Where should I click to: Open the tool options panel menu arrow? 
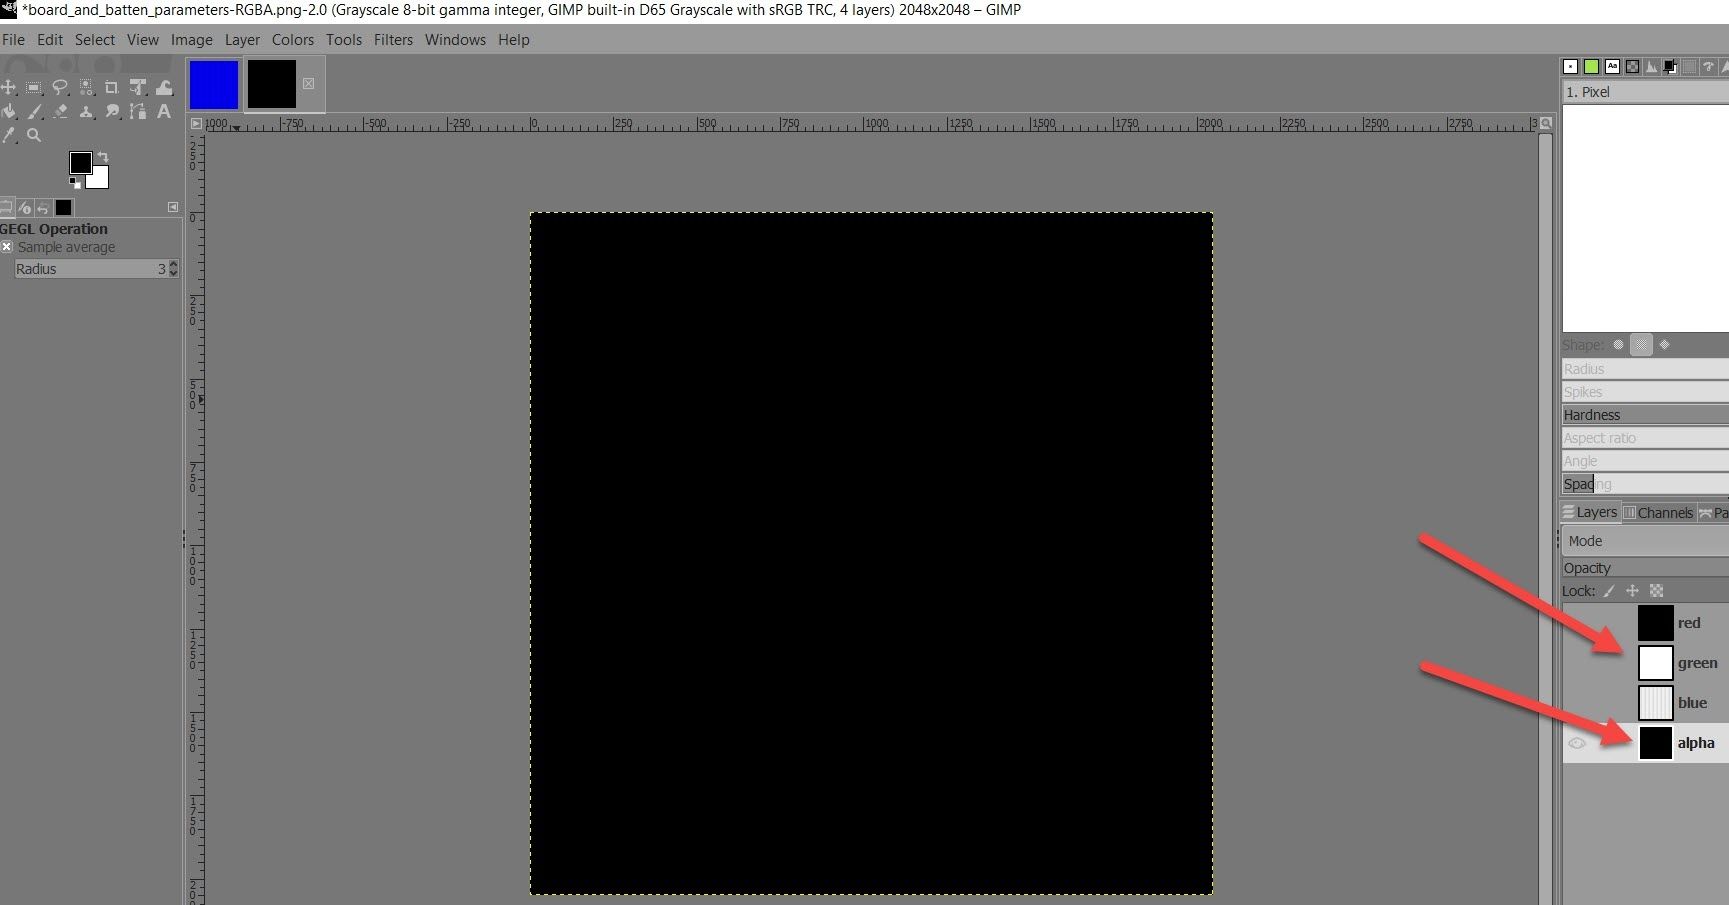point(172,207)
